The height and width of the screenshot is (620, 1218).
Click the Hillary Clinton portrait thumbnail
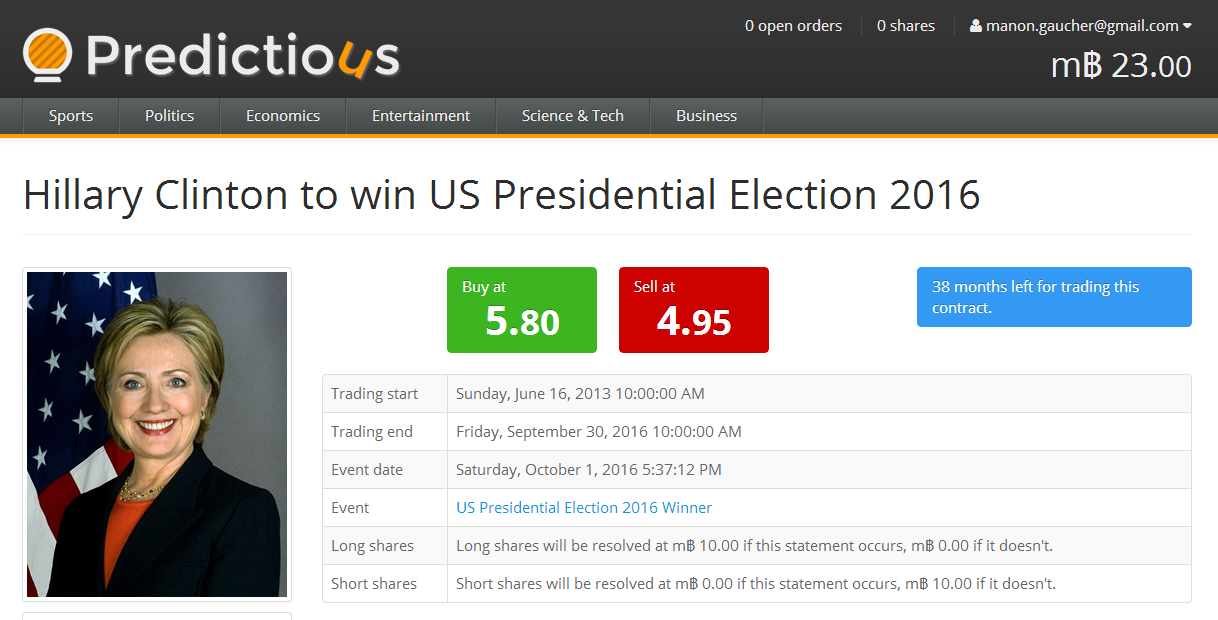tap(157, 435)
